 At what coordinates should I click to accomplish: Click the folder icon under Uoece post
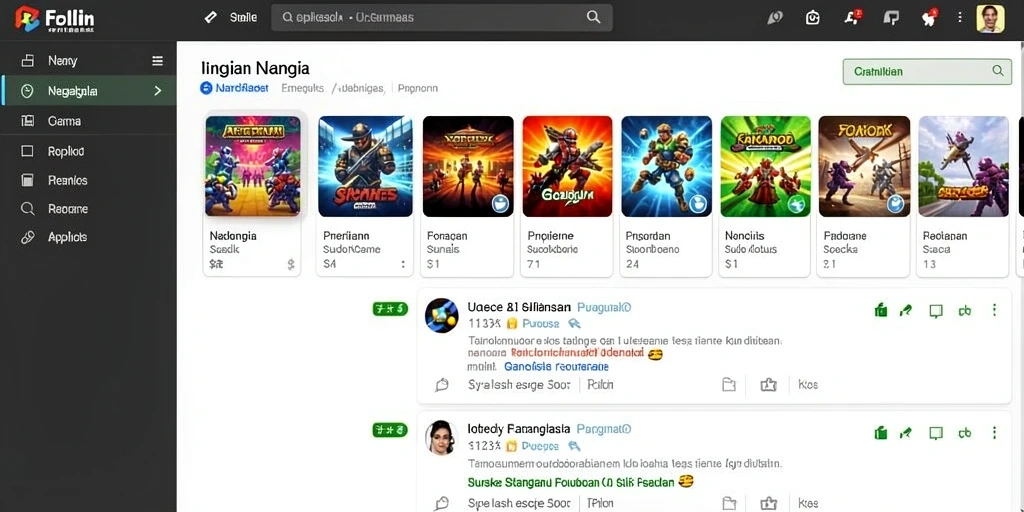pos(729,385)
